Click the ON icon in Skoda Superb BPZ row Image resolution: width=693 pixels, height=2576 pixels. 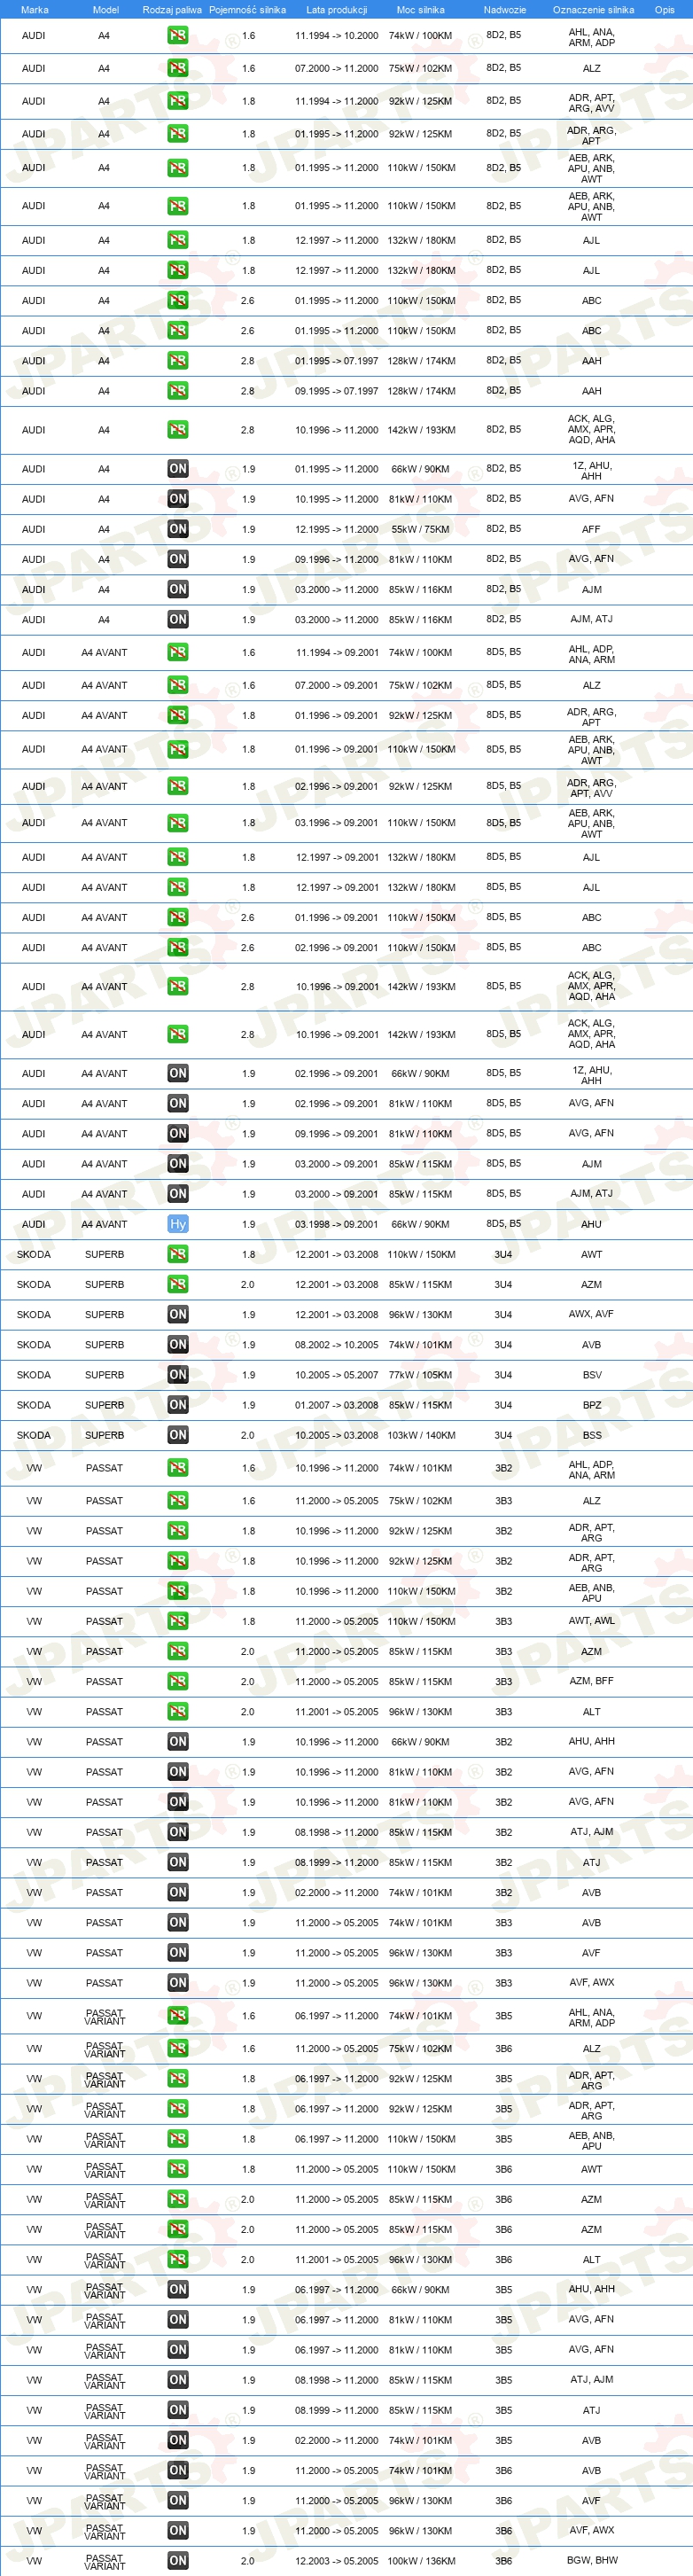(x=178, y=1405)
